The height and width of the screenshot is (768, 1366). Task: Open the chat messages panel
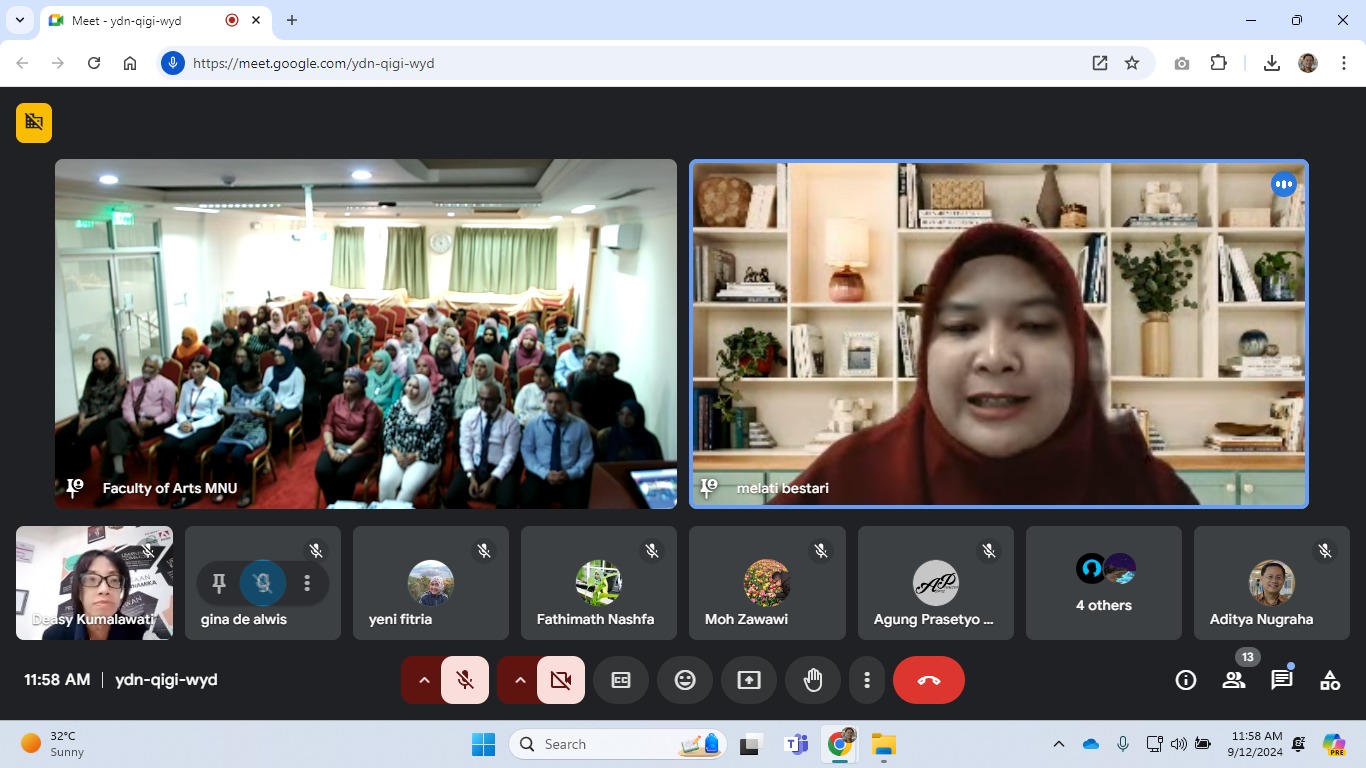pos(1281,680)
